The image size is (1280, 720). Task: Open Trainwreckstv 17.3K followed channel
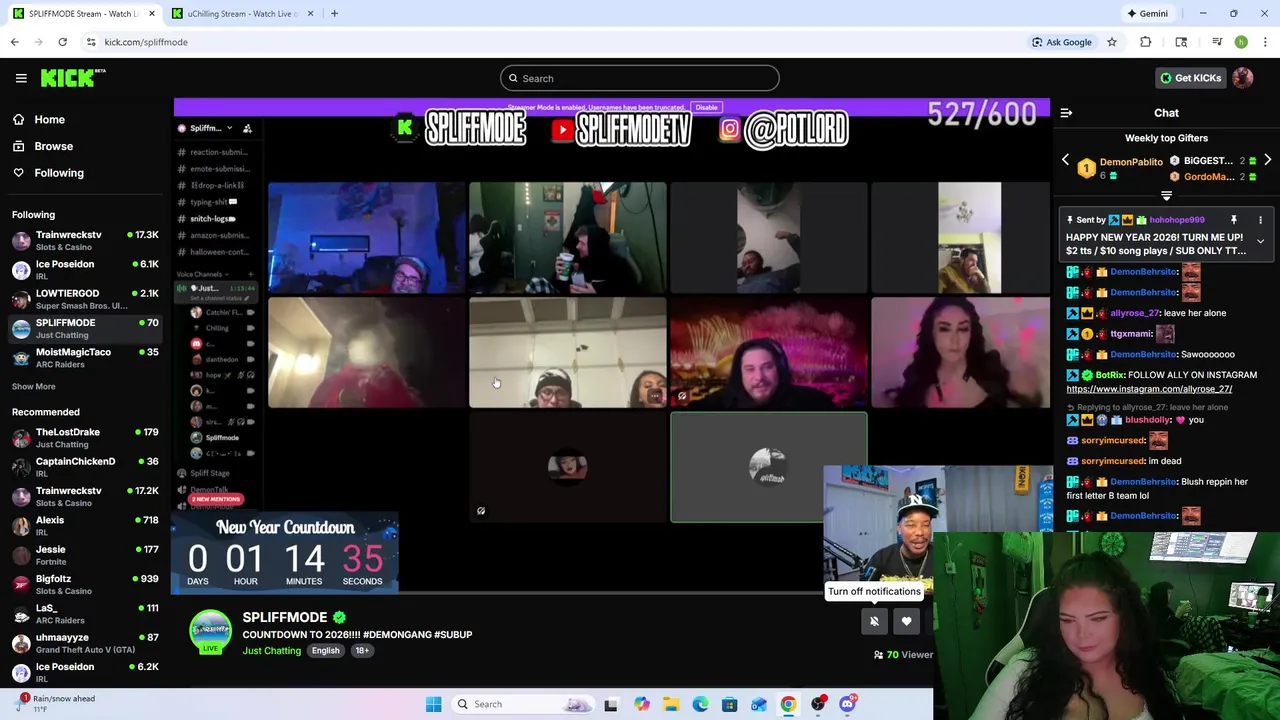pyautogui.click(x=85, y=240)
